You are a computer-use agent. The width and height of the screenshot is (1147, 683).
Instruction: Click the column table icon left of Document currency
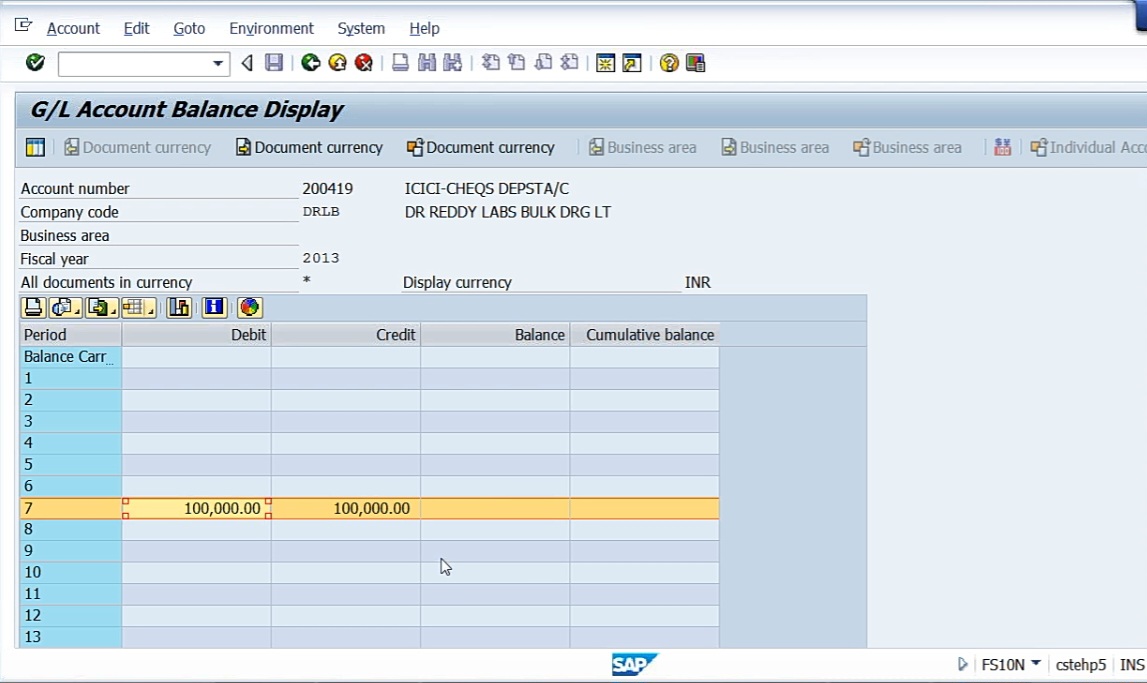(x=35, y=147)
